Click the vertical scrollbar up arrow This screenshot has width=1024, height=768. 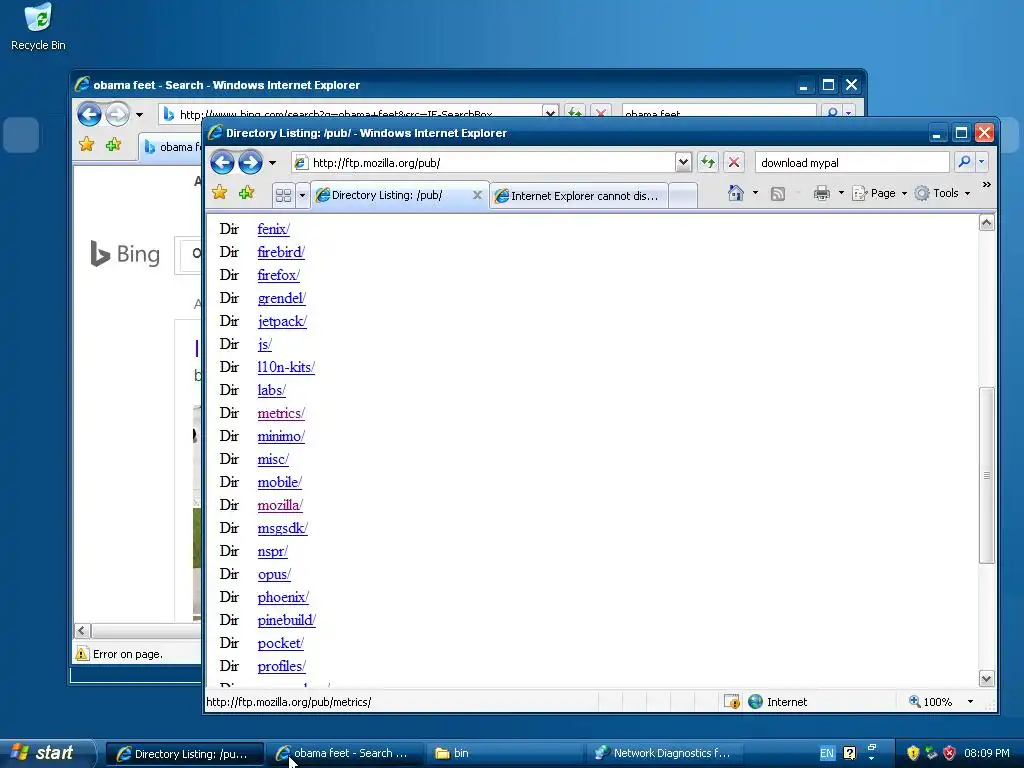point(986,223)
